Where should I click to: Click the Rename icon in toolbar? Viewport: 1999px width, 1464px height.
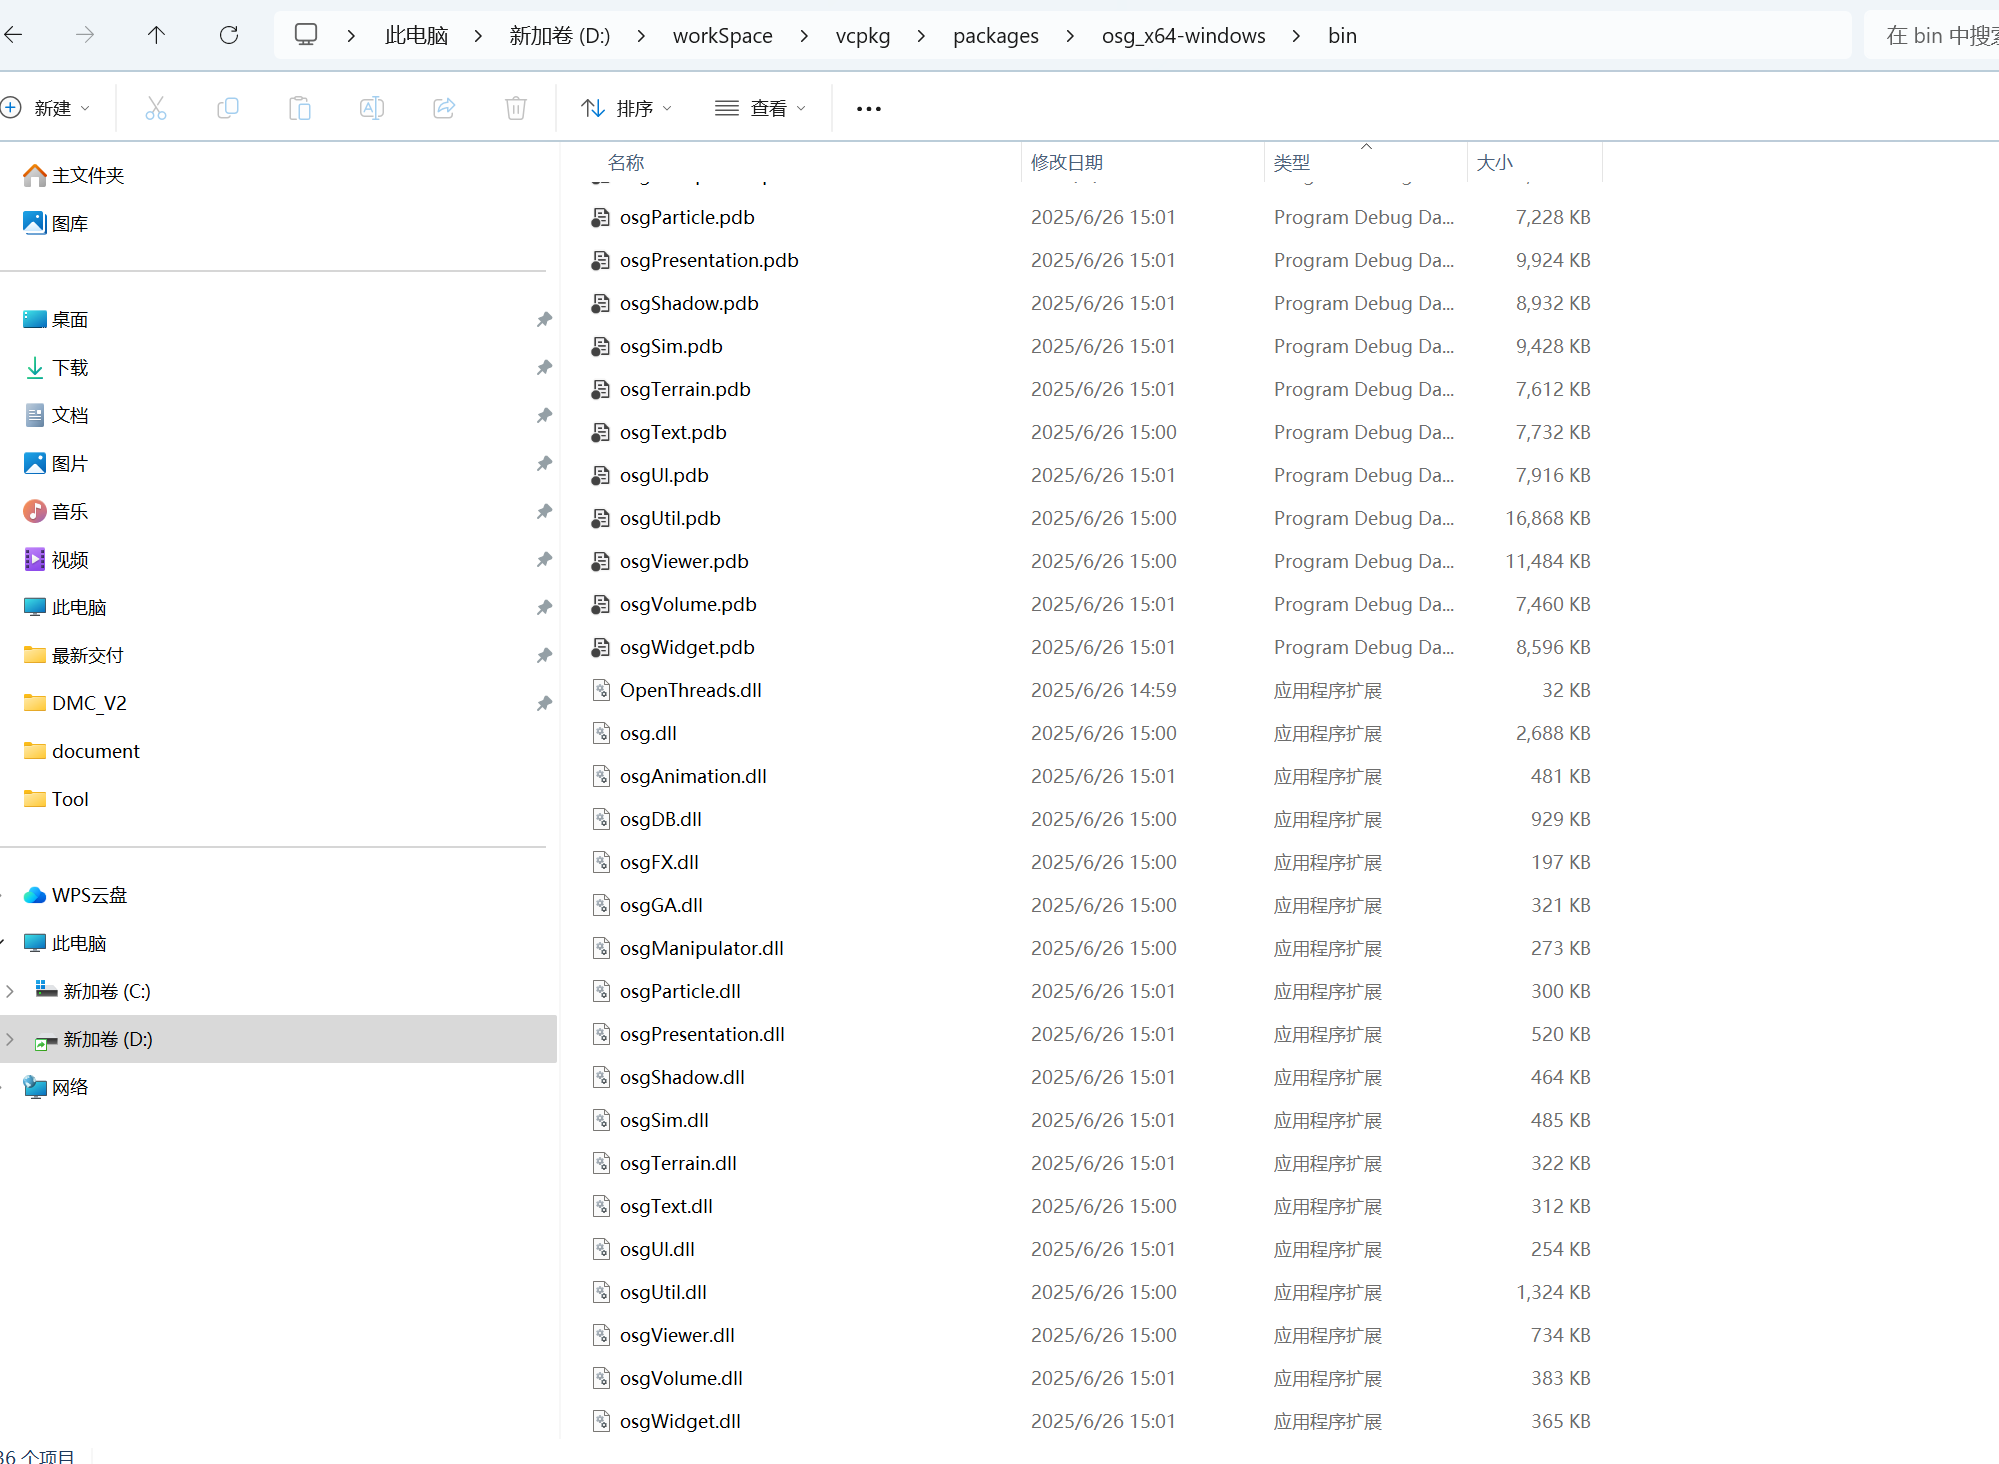coord(372,108)
